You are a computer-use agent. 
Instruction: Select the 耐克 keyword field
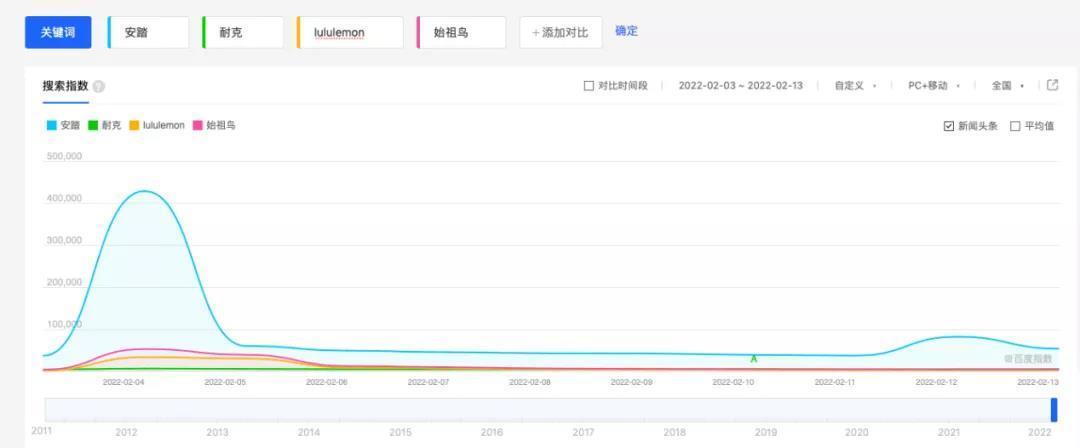tap(242, 32)
